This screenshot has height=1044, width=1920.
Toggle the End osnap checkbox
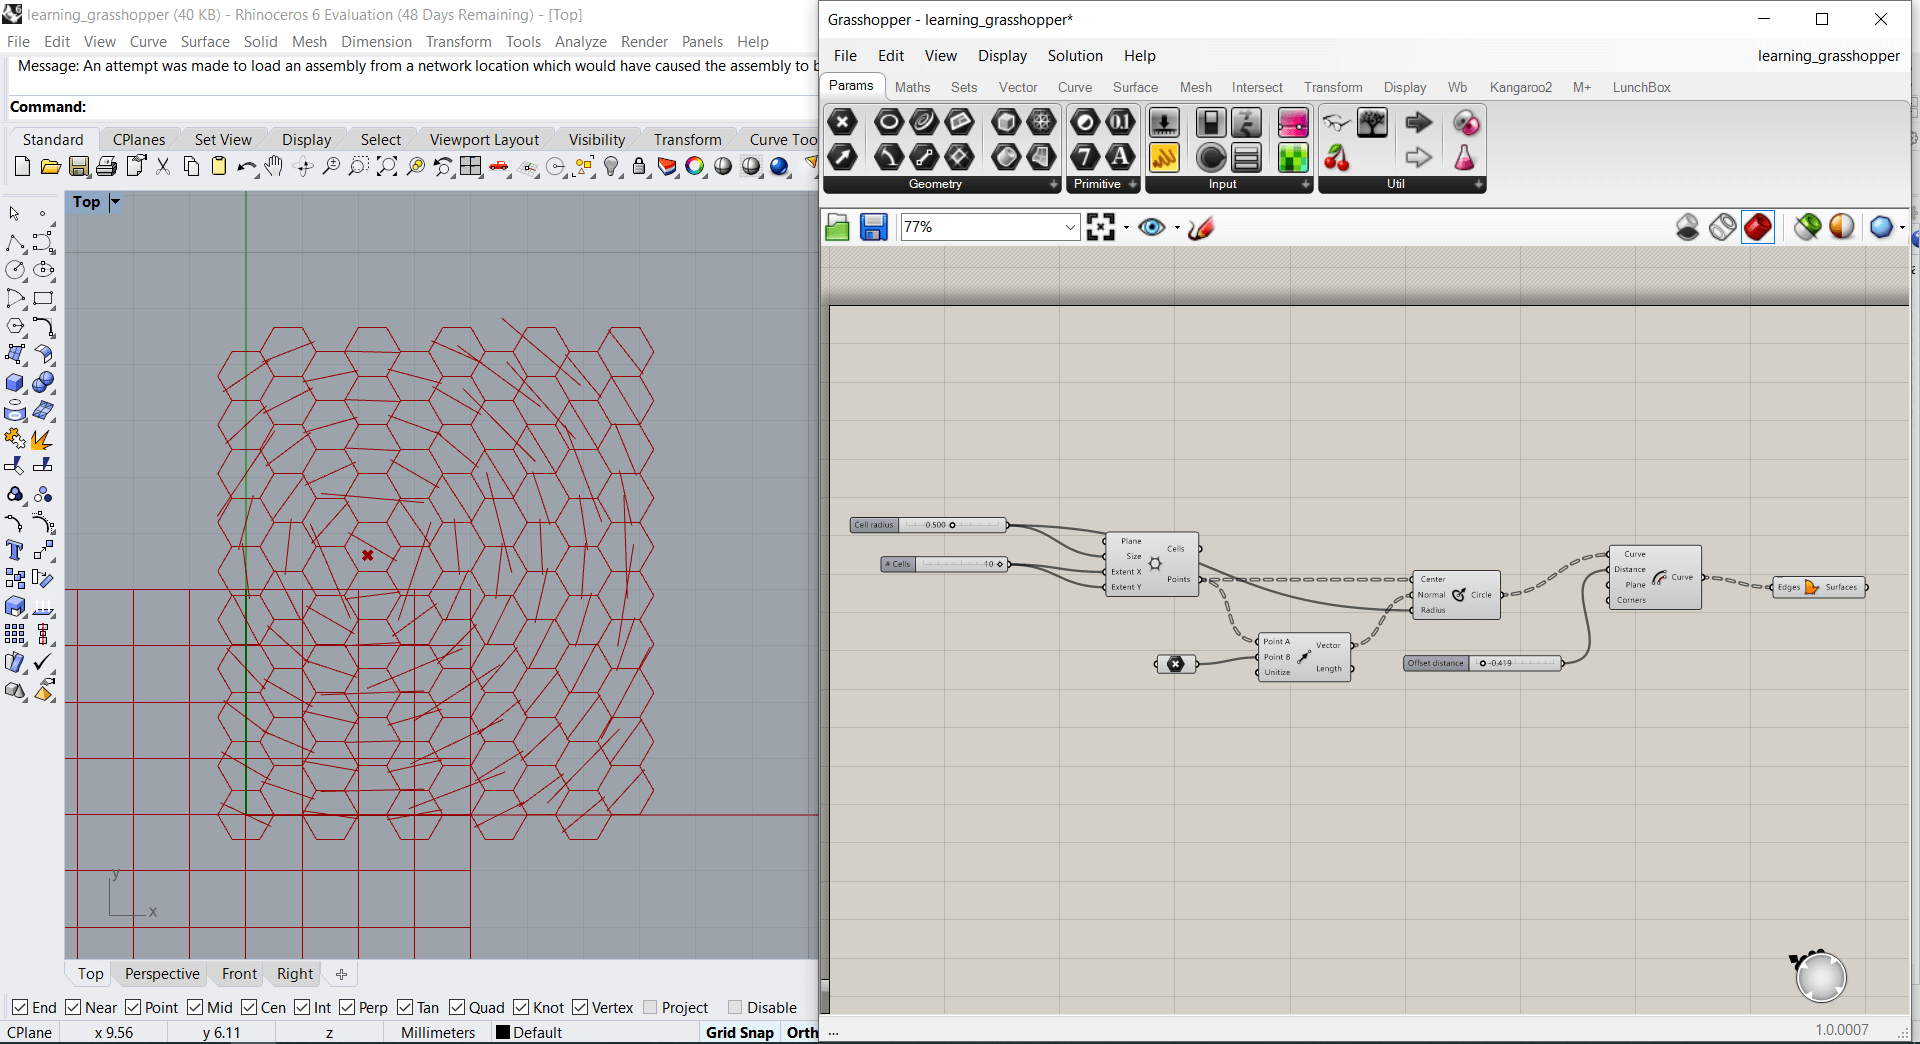click(20, 1007)
